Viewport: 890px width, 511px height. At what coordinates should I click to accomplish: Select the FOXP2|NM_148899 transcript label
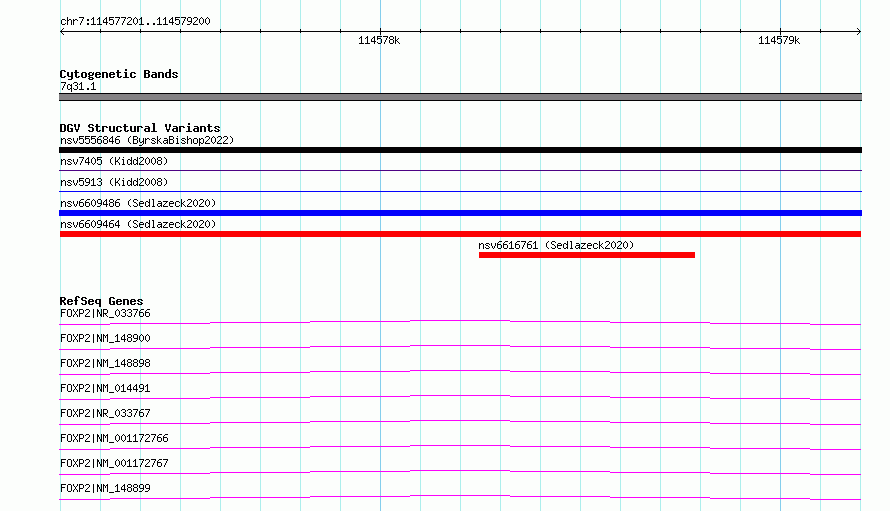[105, 488]
